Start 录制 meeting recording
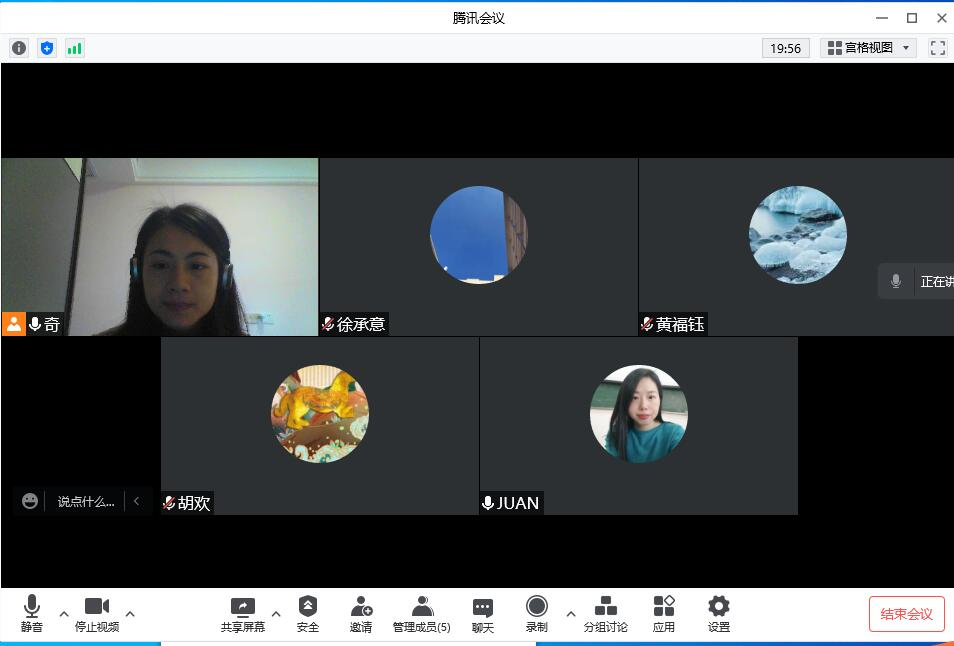The image size is (954, 646). tap(537, 614)
